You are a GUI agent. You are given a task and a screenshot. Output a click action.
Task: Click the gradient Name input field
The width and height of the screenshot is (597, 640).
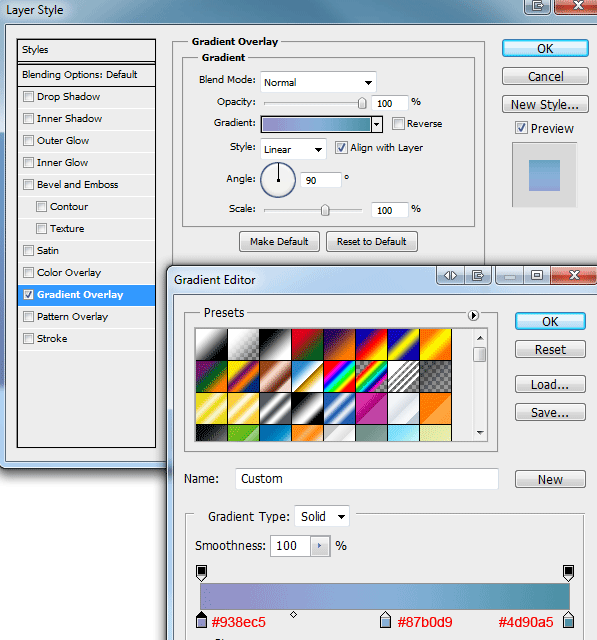366,478
